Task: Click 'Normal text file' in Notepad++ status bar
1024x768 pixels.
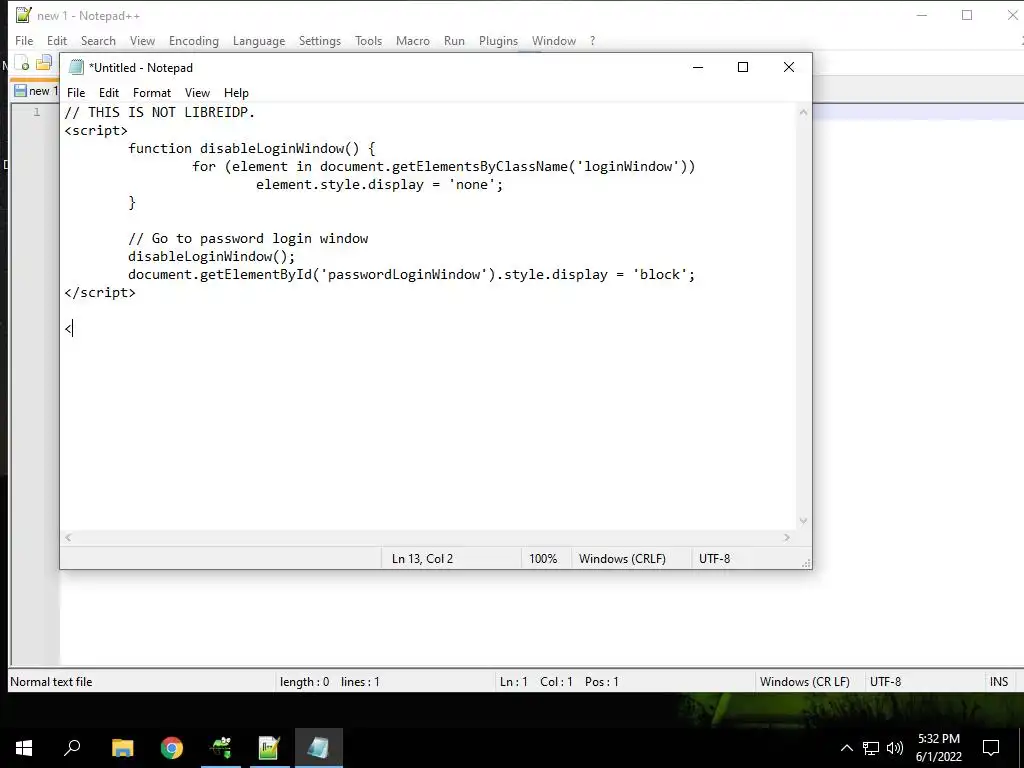Action: click(x=51, y=682)
